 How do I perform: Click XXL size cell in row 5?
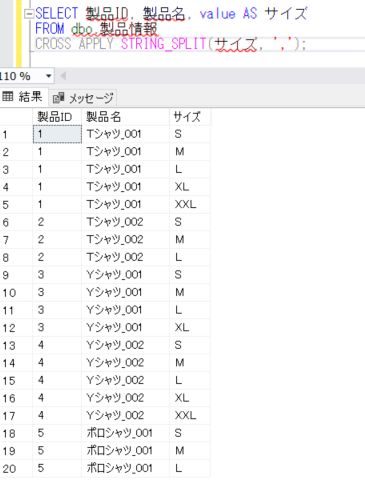(190, 205)
